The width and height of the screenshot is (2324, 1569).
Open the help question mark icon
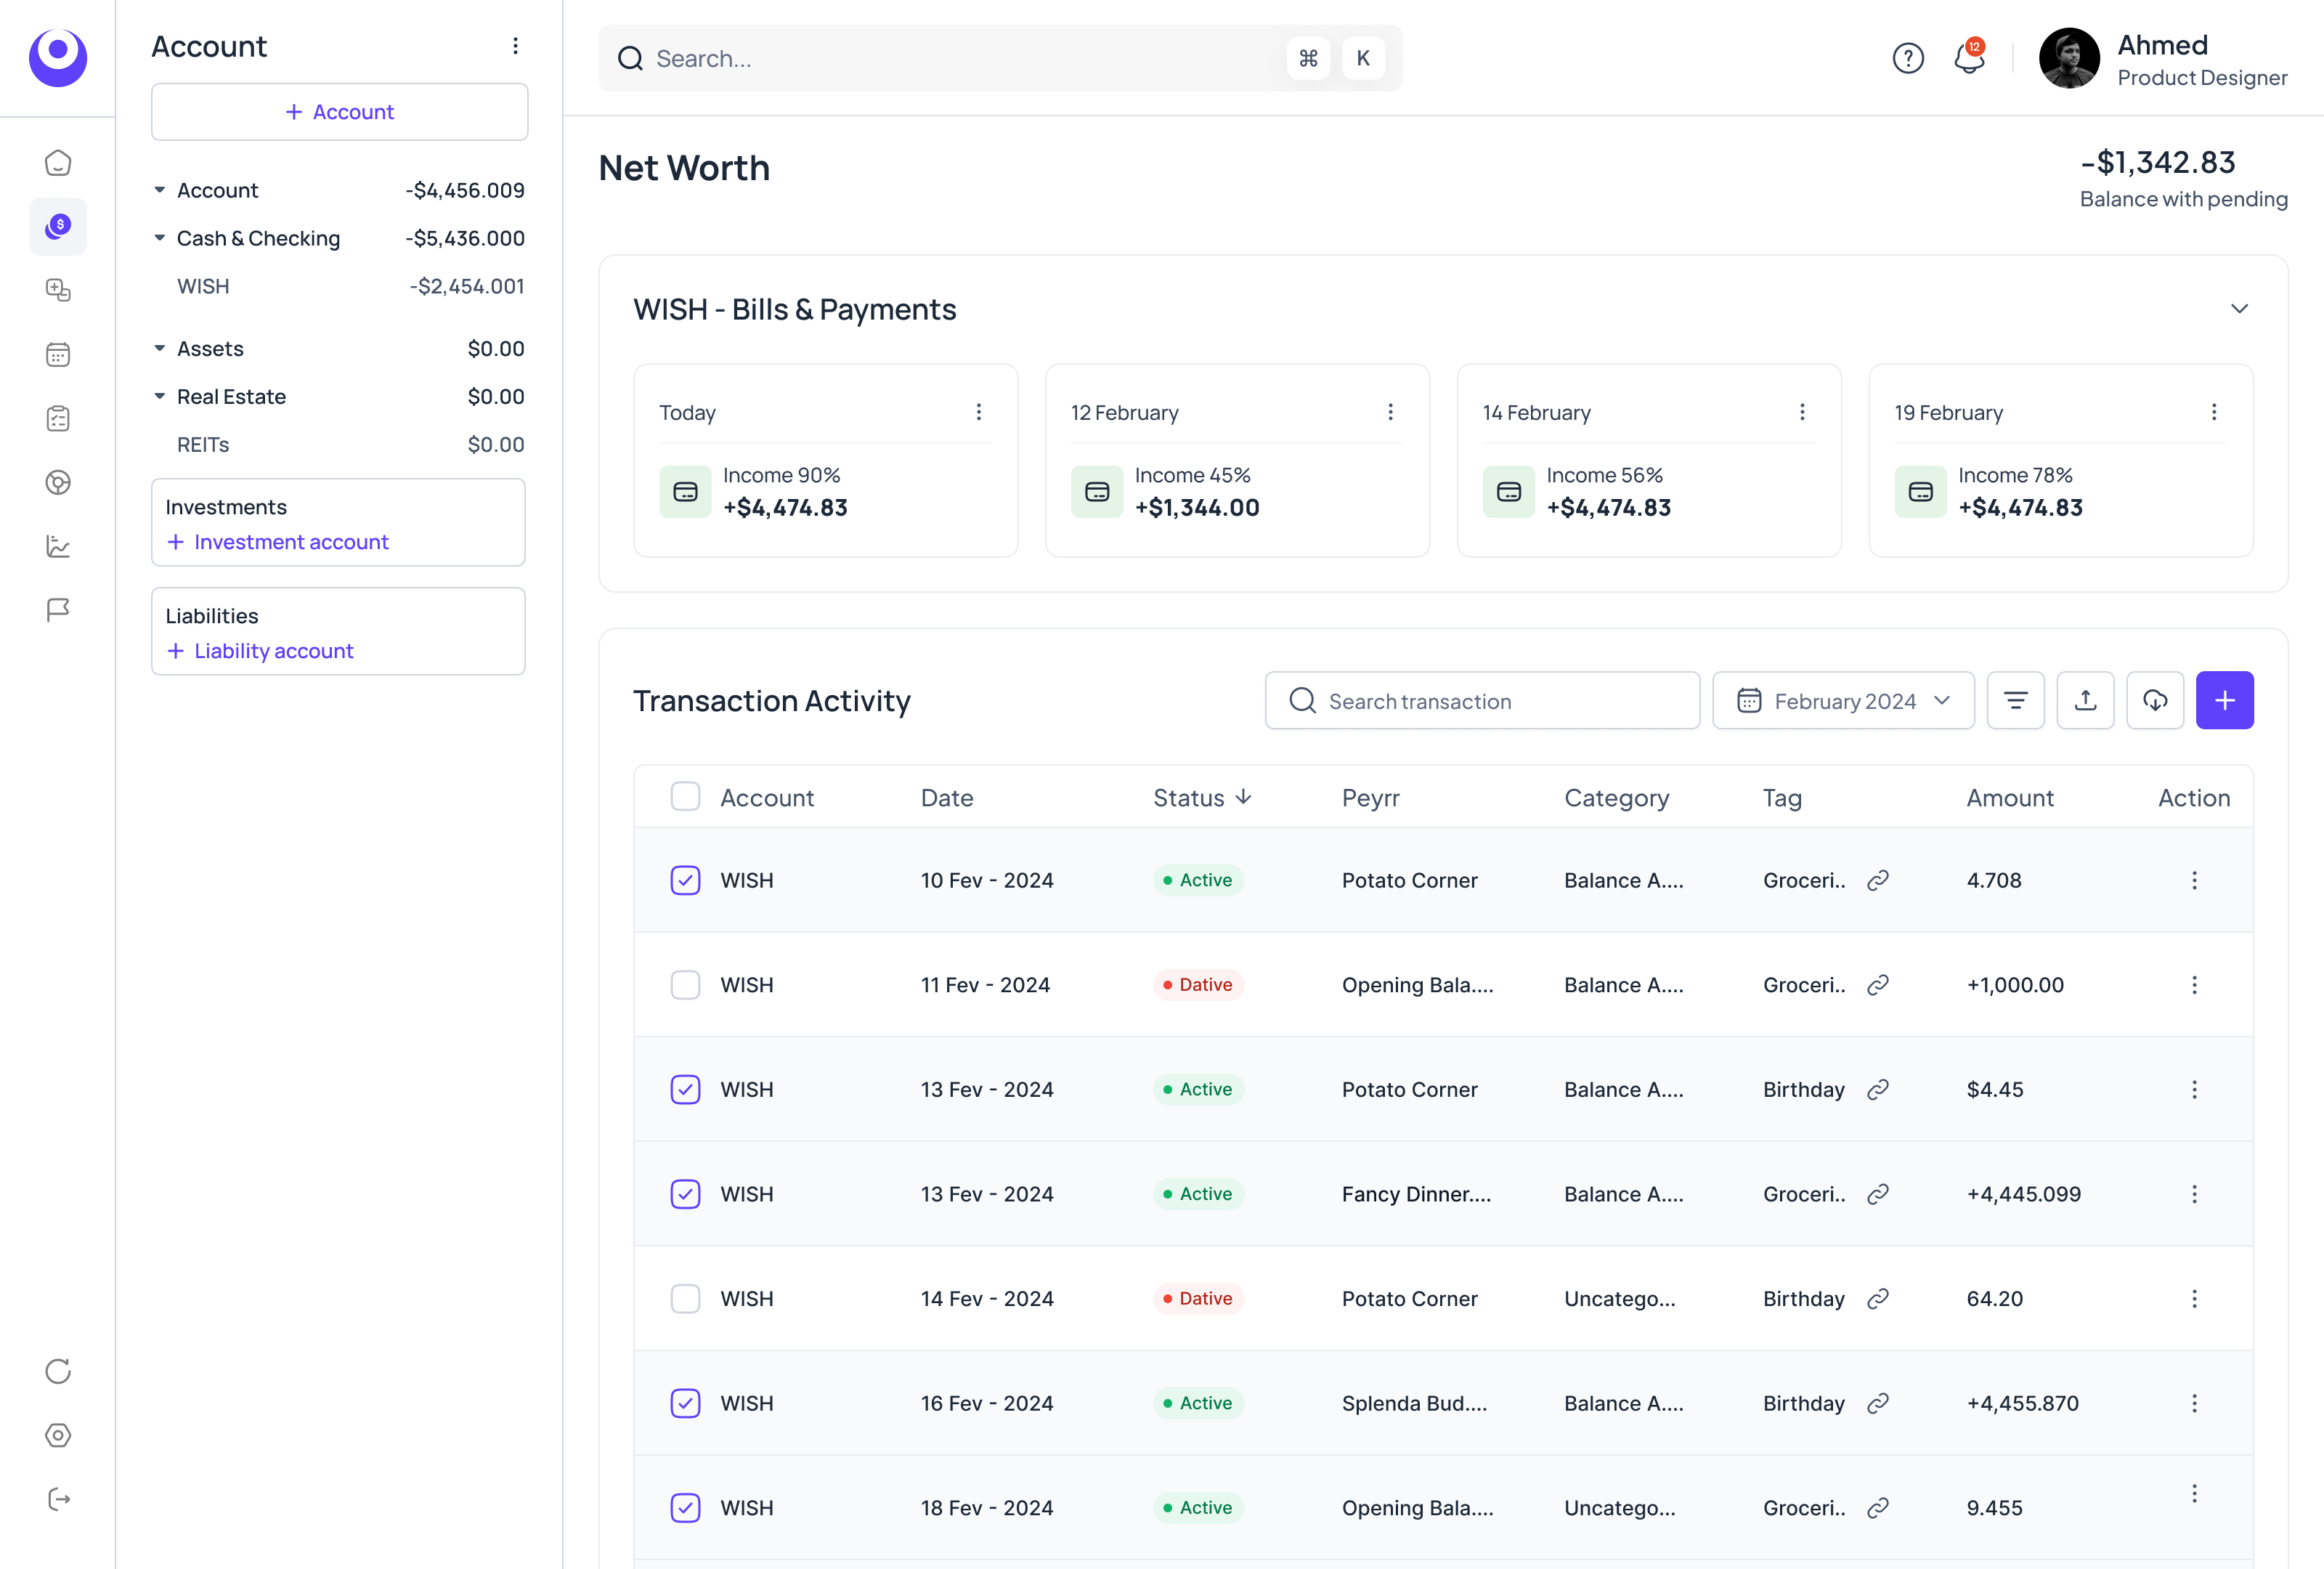[x=1908, y=58]
